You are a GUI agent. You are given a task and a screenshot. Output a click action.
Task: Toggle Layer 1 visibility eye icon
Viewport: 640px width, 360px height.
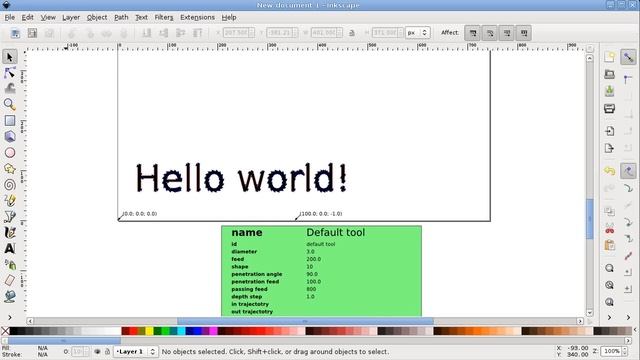pos(97,351)
